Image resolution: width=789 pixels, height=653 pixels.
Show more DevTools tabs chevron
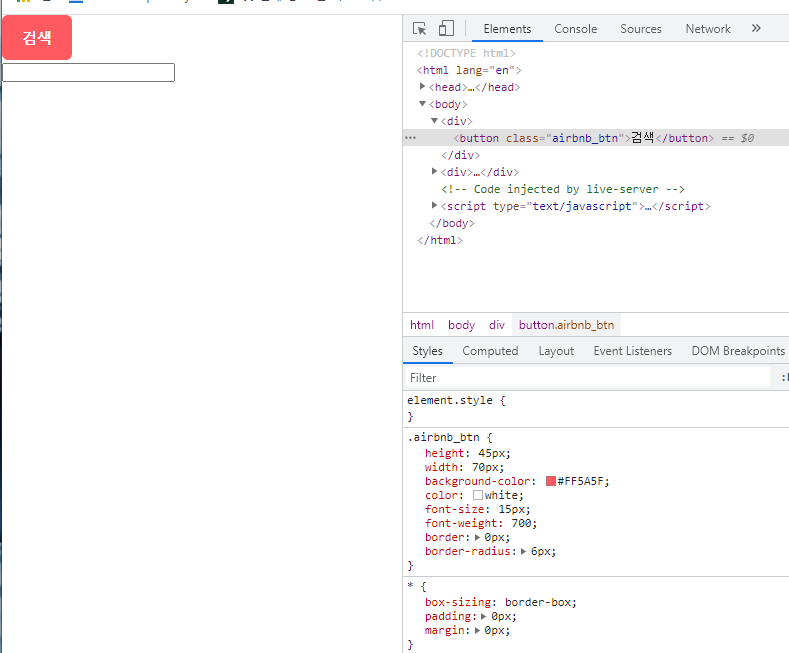coord(756,28)
